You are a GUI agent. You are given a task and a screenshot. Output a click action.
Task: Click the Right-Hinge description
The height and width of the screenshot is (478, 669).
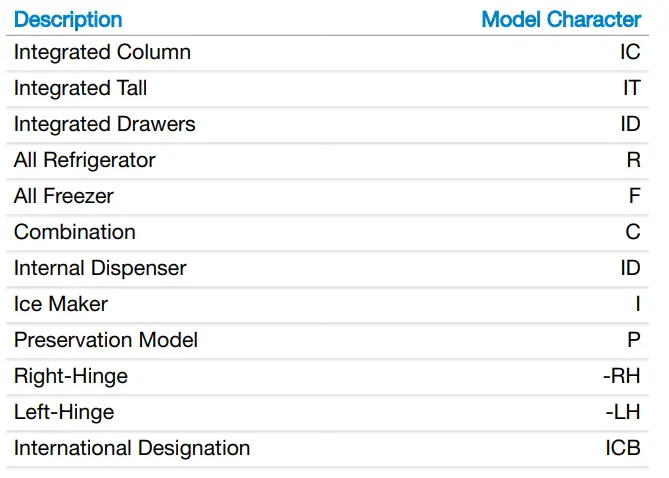pyautogui.click(x=70, y=376)
